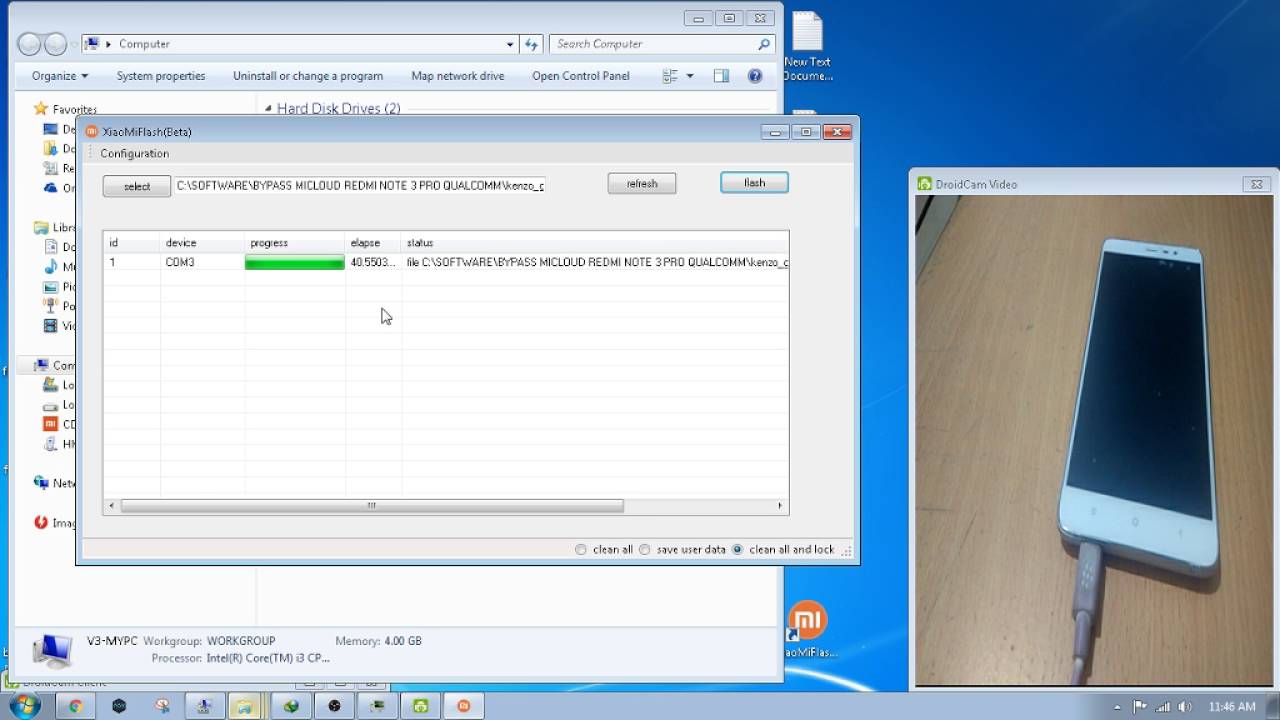Image resolution: width=1280 pixels, height=720 pixels.
Task: Toggle the Explorer preview pane icon
Action: coord(721,76)
